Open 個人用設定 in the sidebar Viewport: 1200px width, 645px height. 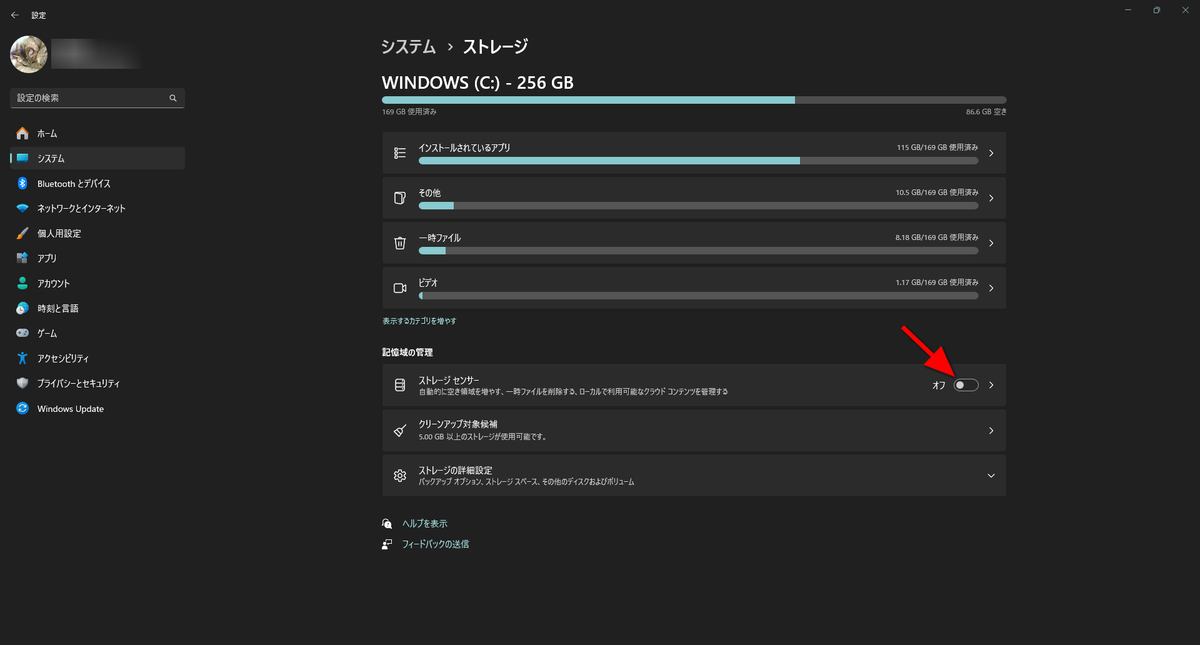click(97, 233)
